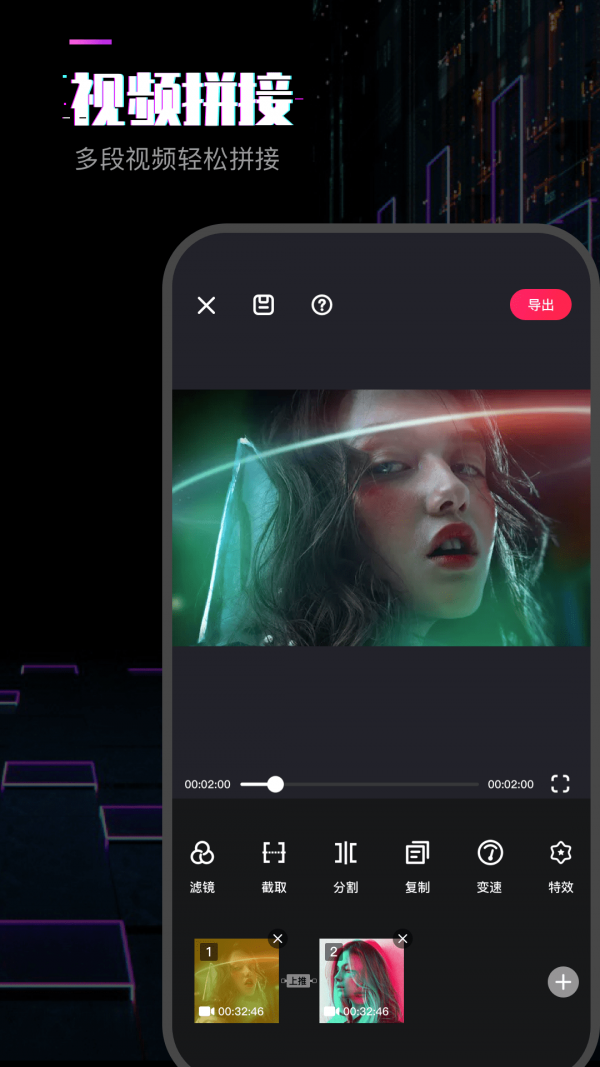Open the 变速 speed tool
600x1067 pixels.
click(489, 865)
